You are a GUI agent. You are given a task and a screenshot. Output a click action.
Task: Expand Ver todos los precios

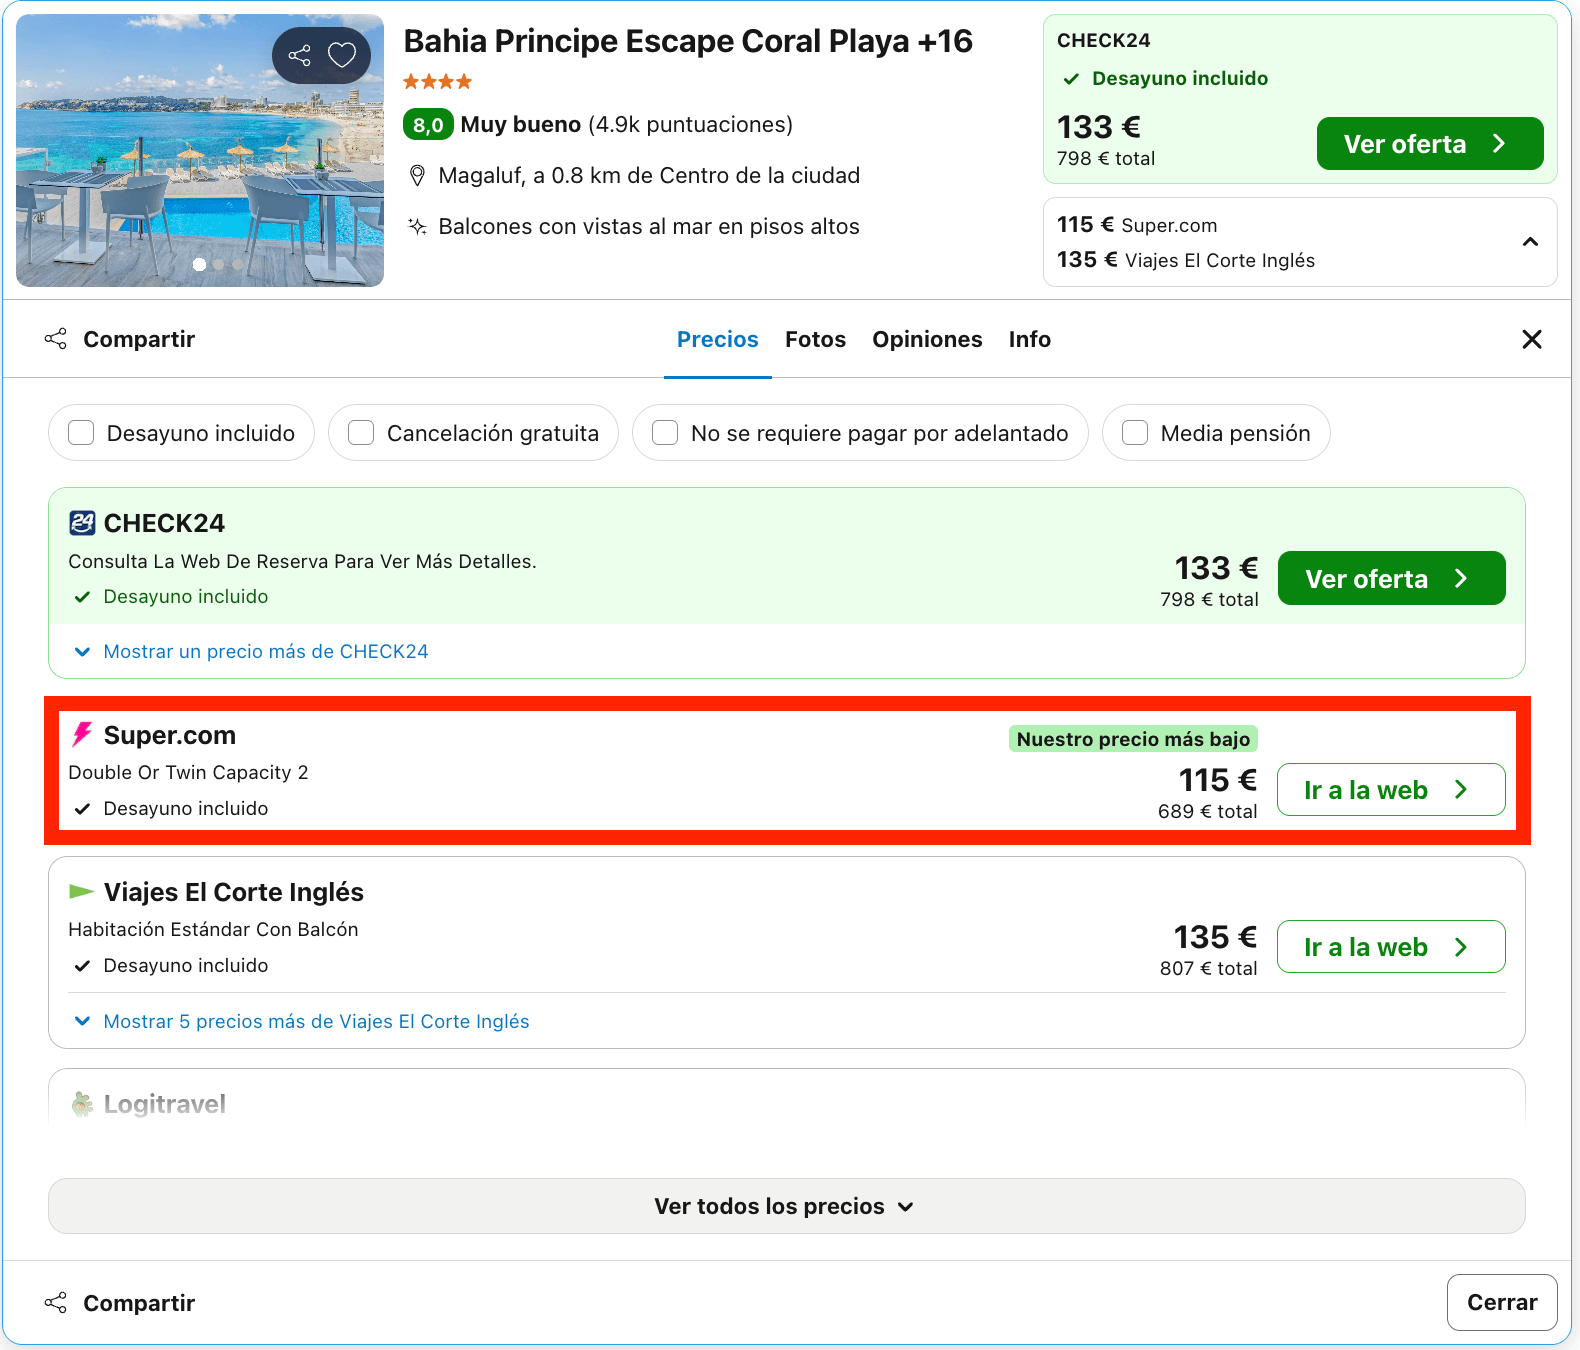(x=786, y=1206)
